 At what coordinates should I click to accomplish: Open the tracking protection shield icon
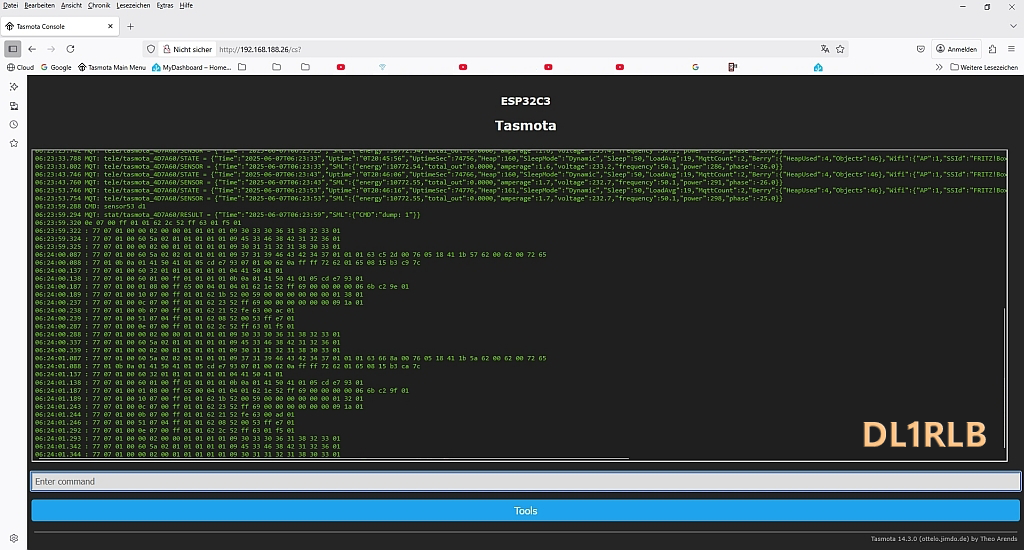pos(151,49)
